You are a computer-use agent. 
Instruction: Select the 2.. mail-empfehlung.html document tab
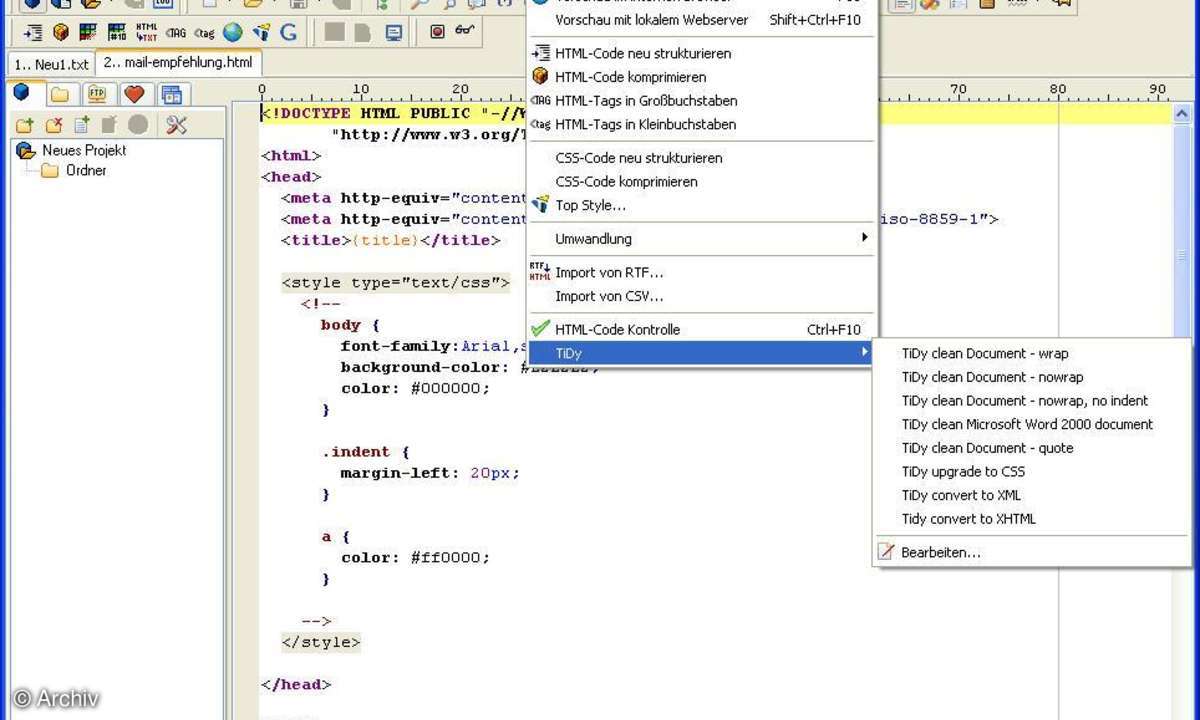[x=178, y=62]
